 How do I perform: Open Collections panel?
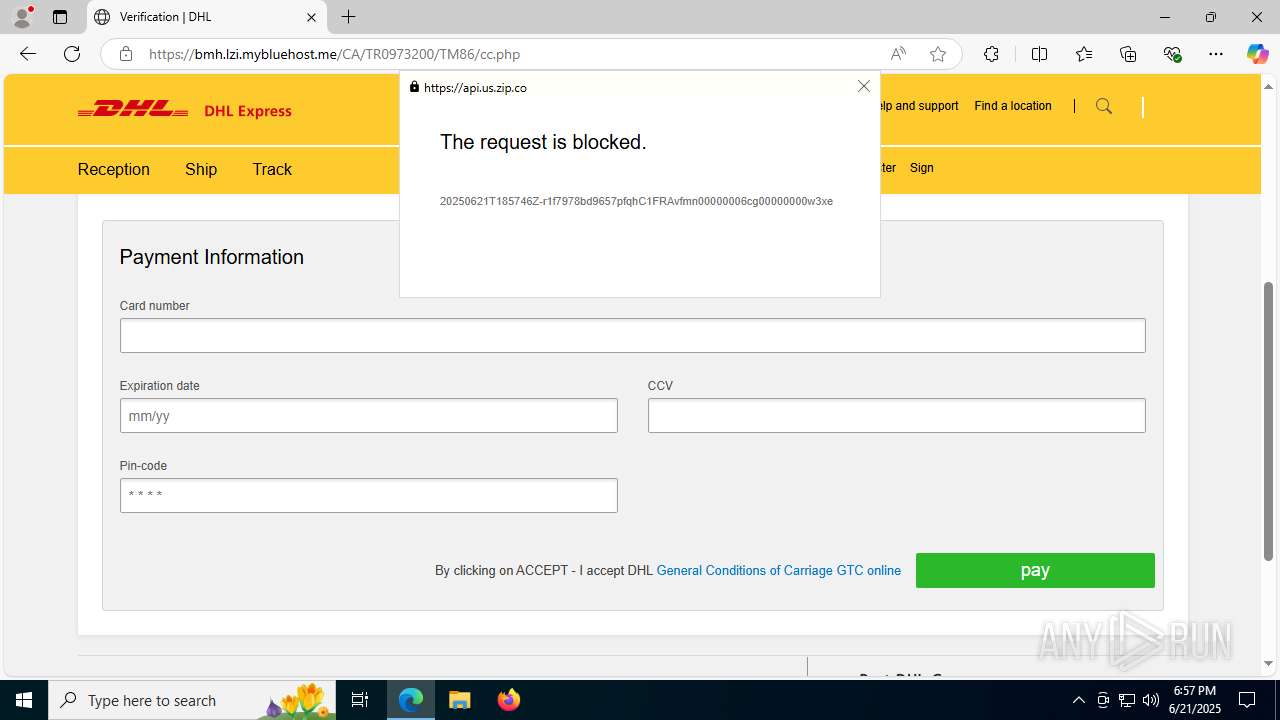(x=1128, y=54)
